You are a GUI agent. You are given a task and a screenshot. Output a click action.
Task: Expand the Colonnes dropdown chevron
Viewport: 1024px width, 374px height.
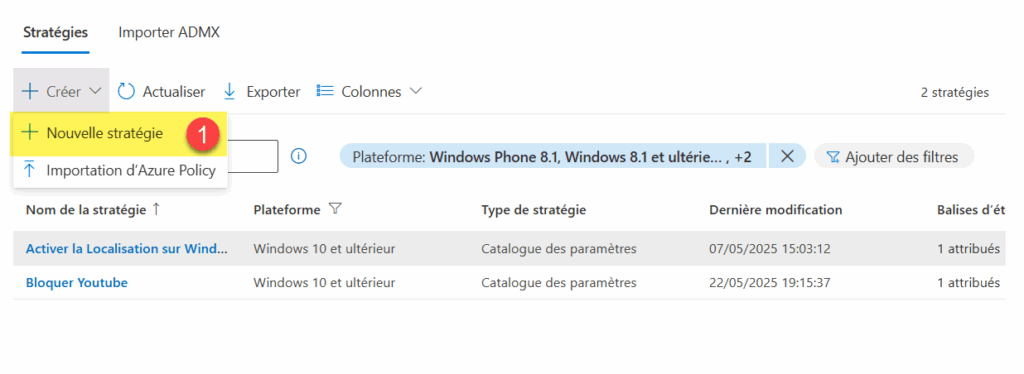click(416, 91)
